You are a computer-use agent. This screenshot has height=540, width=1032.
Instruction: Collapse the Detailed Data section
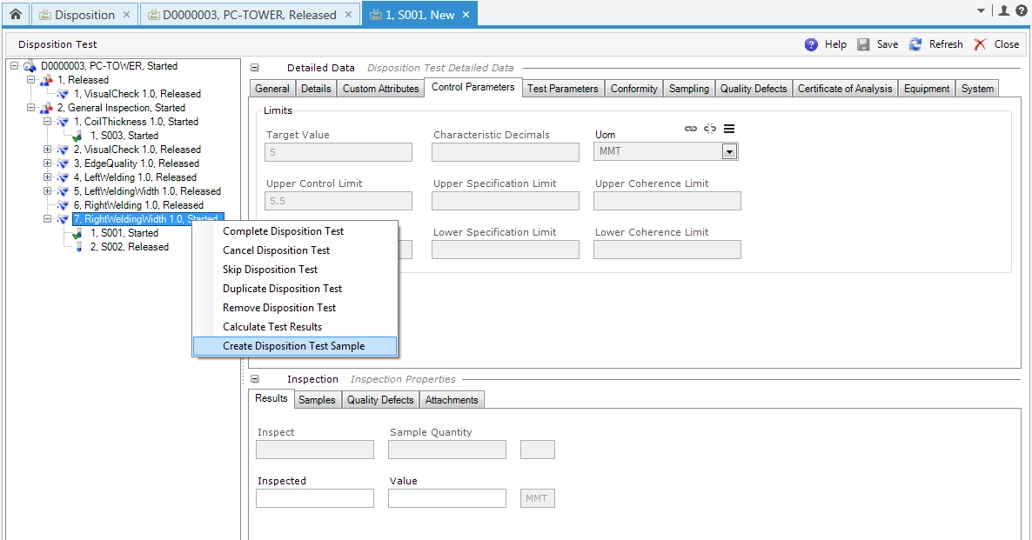(255, 68)
